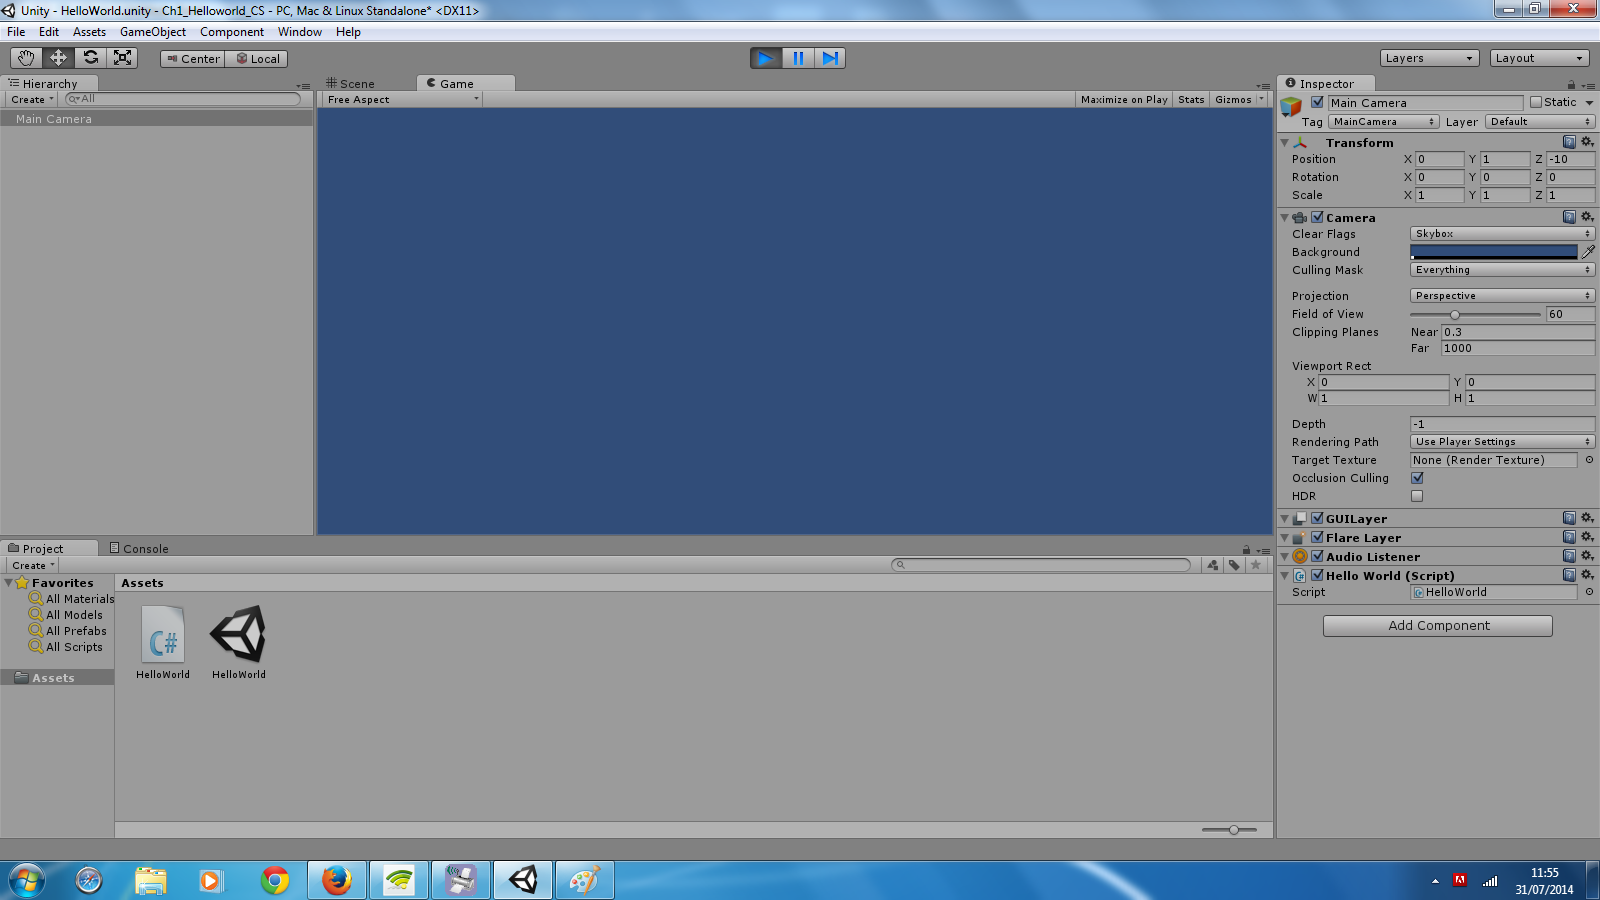This screenshot has height=900, width=1600.
Task: Open the Culling Mask dropdown
Action: (1502, 270)
